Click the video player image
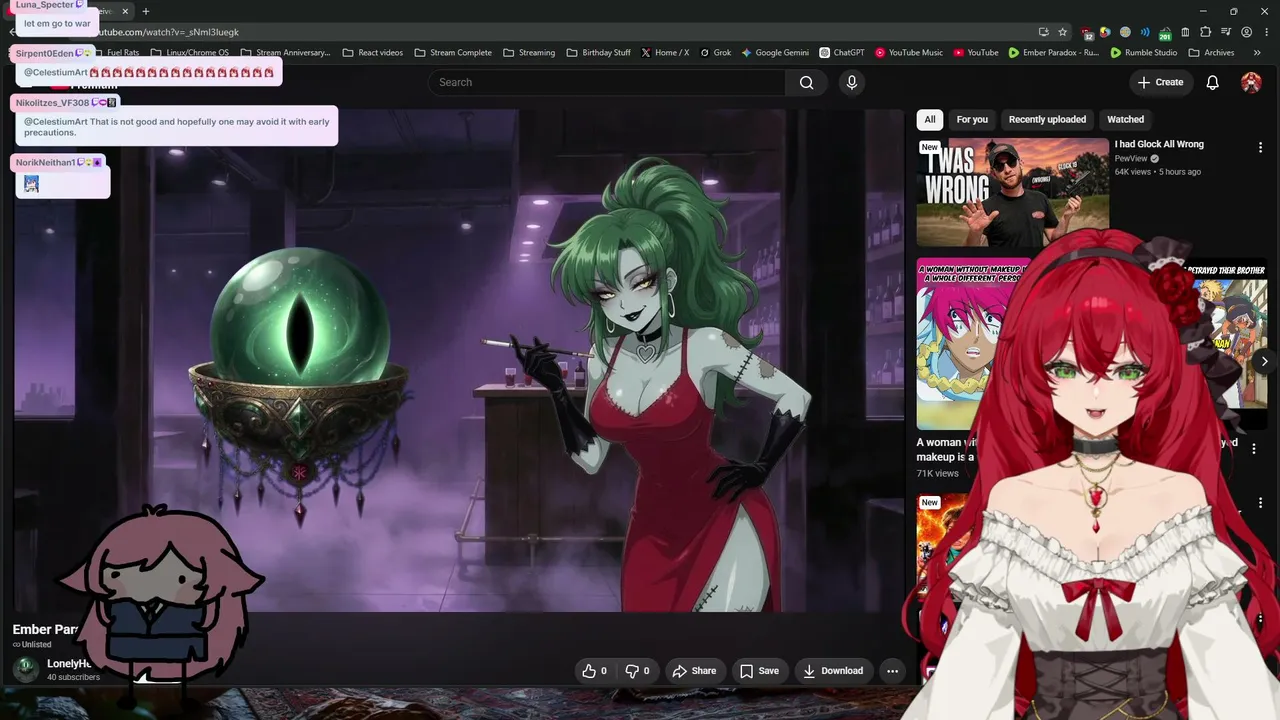This screenshot has height=720, width=1280. pyautogui.click(x=459, y=360)
